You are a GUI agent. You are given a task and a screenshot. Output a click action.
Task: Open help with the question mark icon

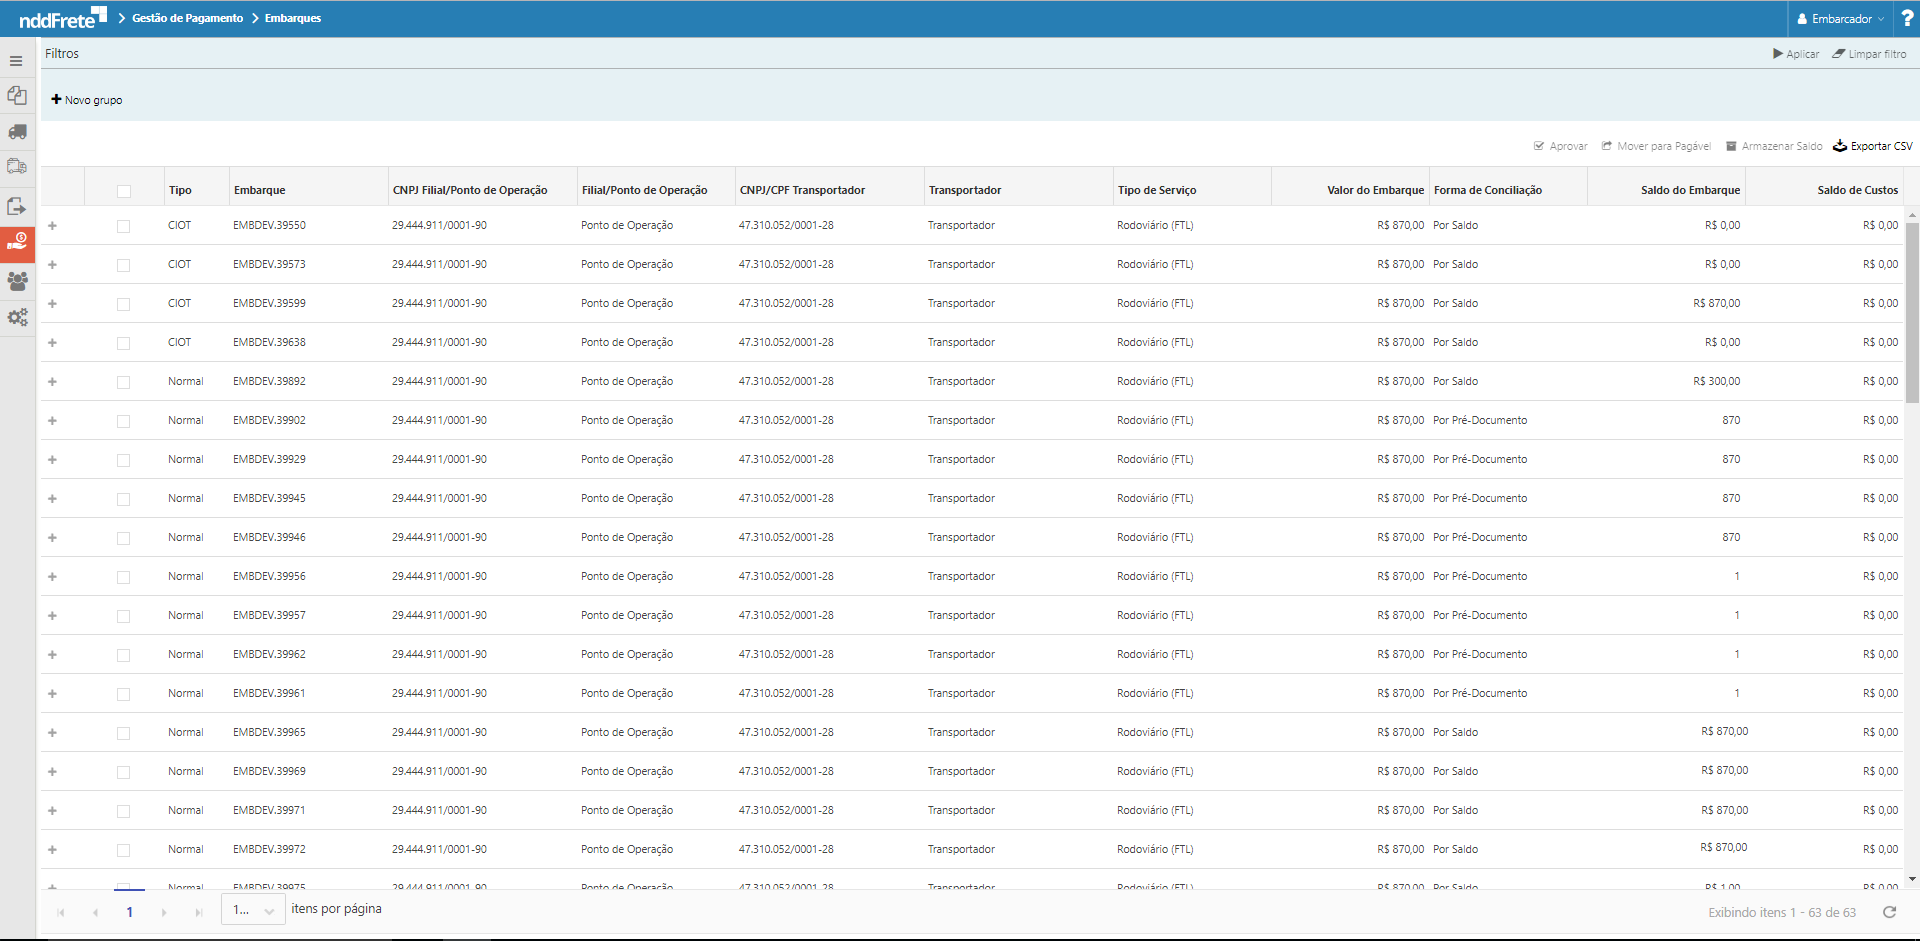coord(1906,18)
